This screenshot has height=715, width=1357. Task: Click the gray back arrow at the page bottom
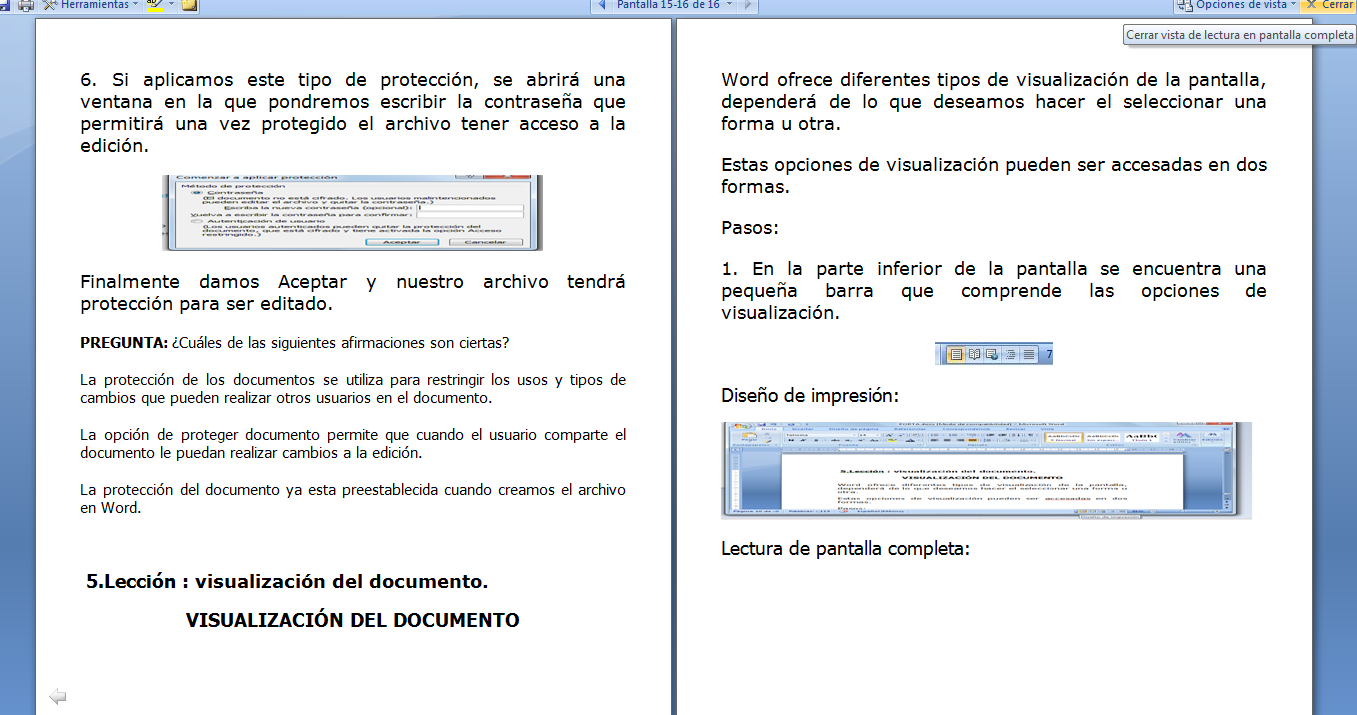(57, 696)
